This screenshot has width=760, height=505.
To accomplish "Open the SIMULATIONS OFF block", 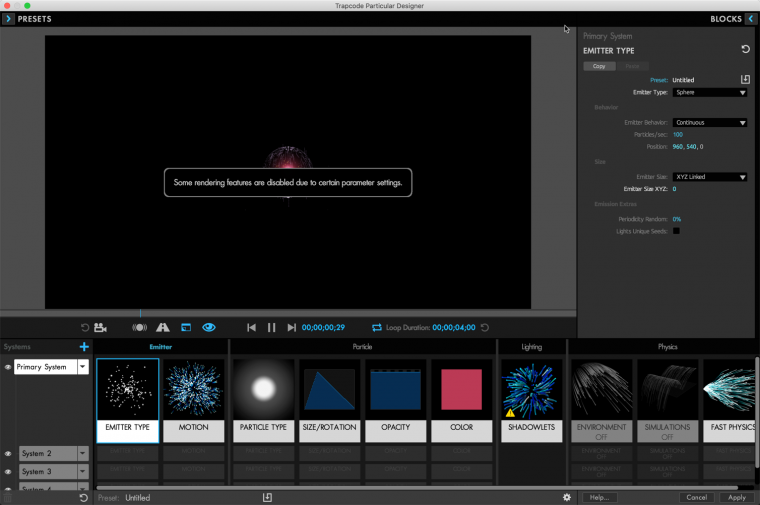I will (667, 400).
